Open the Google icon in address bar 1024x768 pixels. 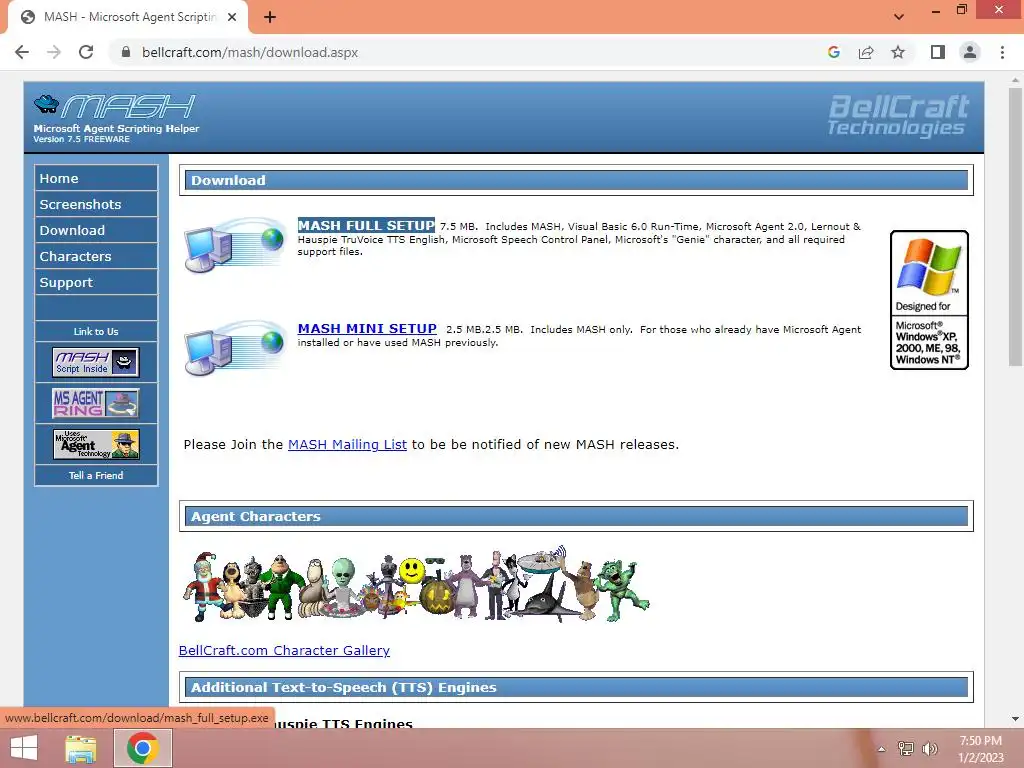pyautogui.click(x=833, y=52)
